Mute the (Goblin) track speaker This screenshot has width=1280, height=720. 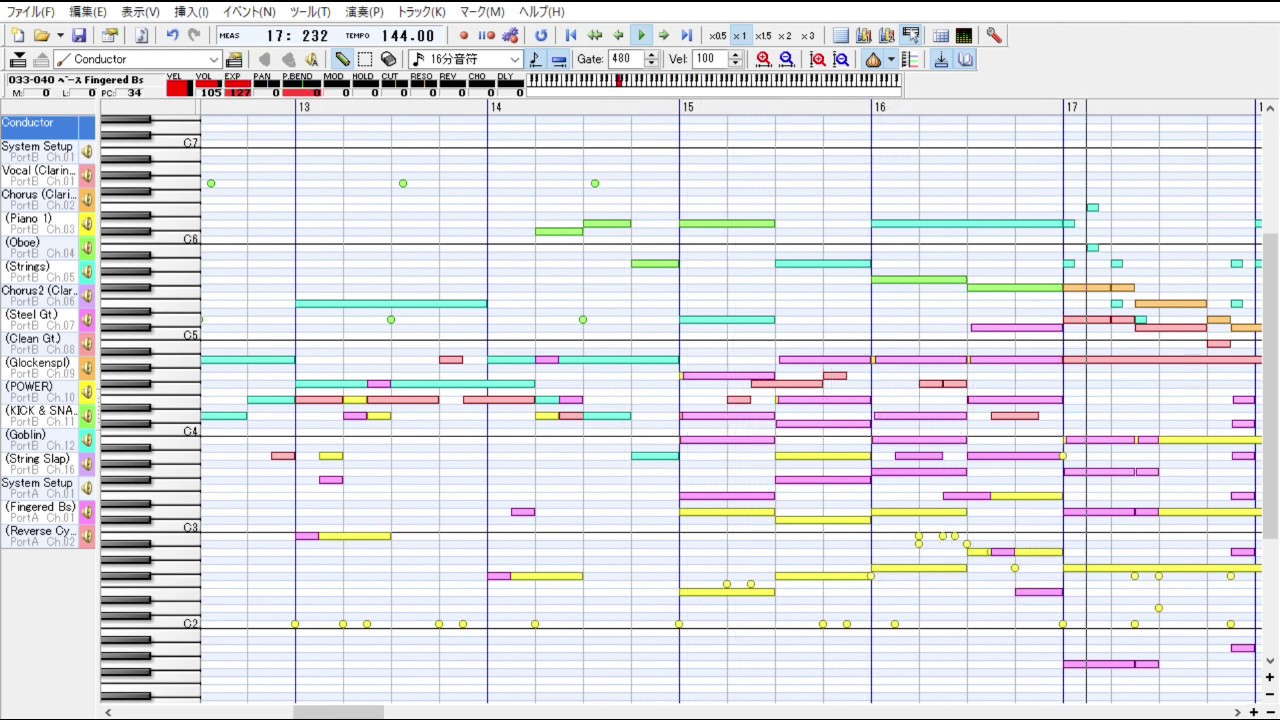point(87,440)
